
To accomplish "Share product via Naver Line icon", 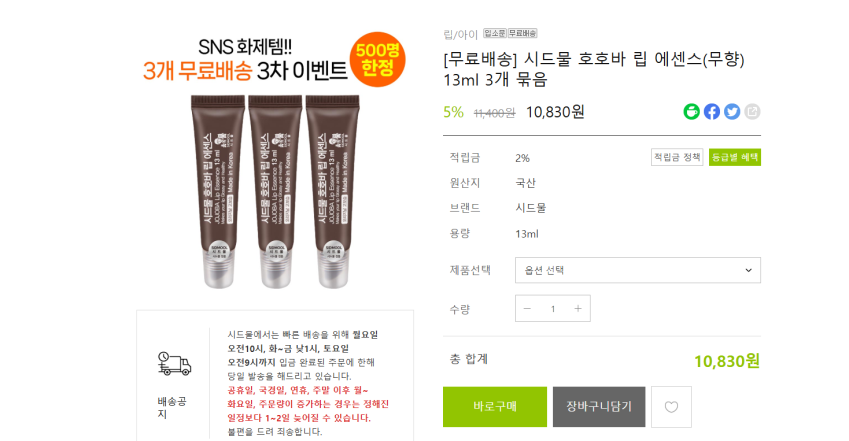I will [x=691, y=112].
